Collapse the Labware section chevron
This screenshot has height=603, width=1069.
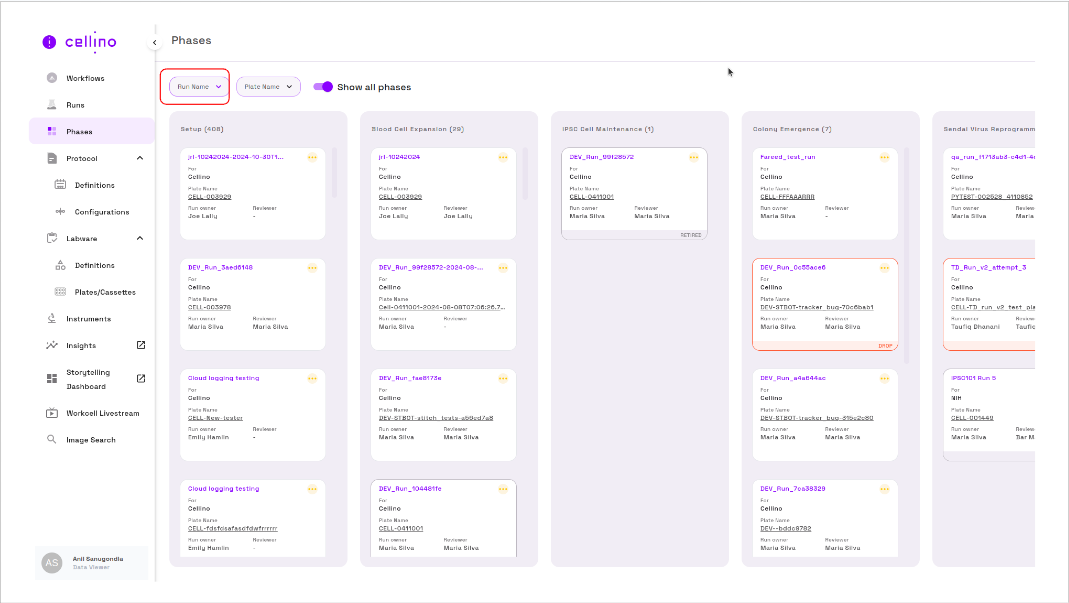tap(140, 238)
